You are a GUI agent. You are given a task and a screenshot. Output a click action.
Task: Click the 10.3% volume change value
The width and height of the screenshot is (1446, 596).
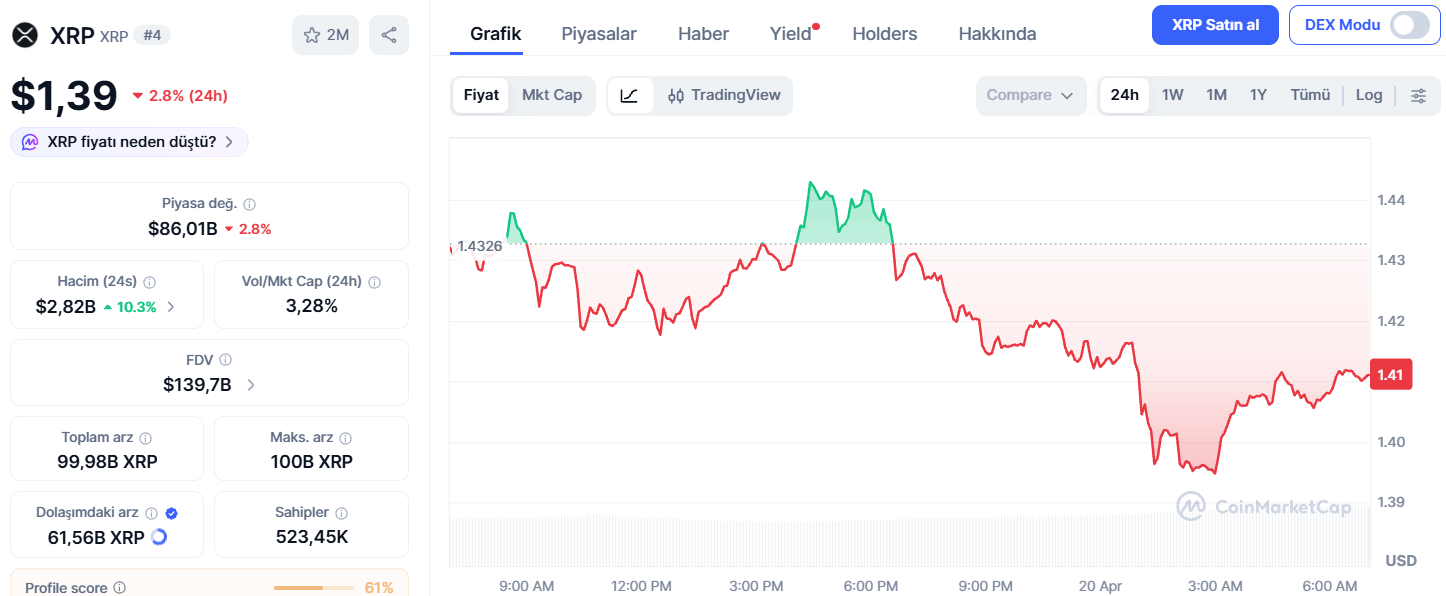(x=137, y=307)
